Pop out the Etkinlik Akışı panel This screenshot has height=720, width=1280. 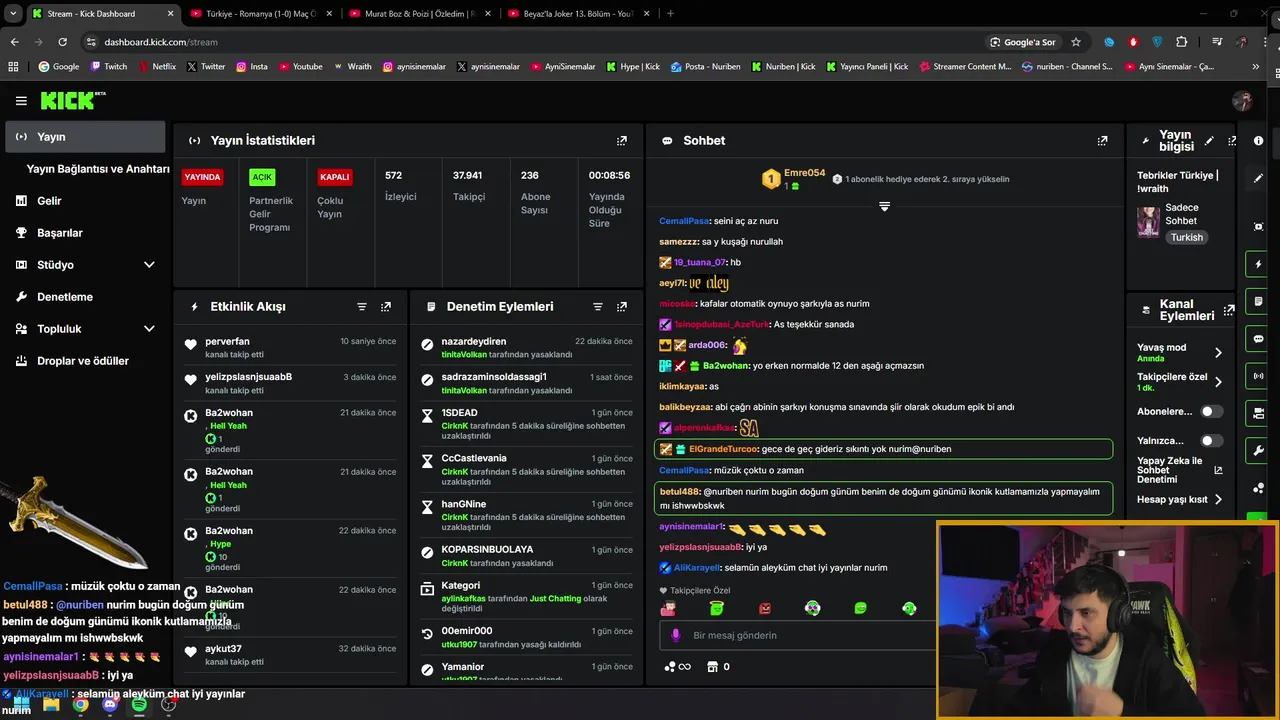pos(386,307)
